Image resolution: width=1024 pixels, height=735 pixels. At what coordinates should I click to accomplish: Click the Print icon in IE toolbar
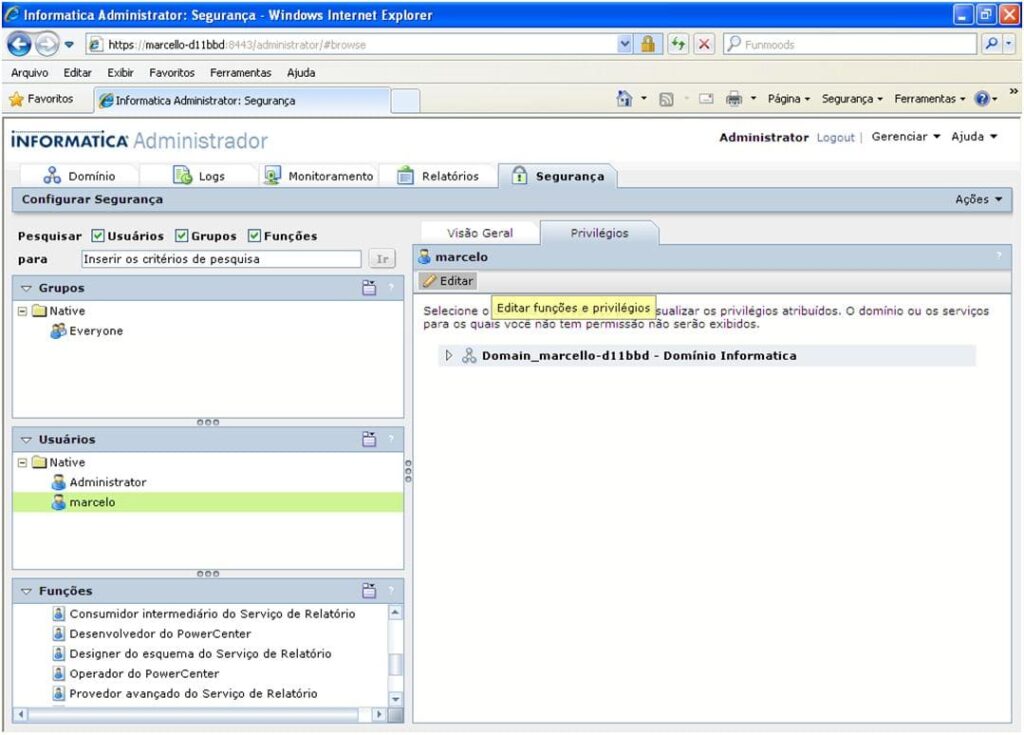pyautogui.click(x=734, y=99)
